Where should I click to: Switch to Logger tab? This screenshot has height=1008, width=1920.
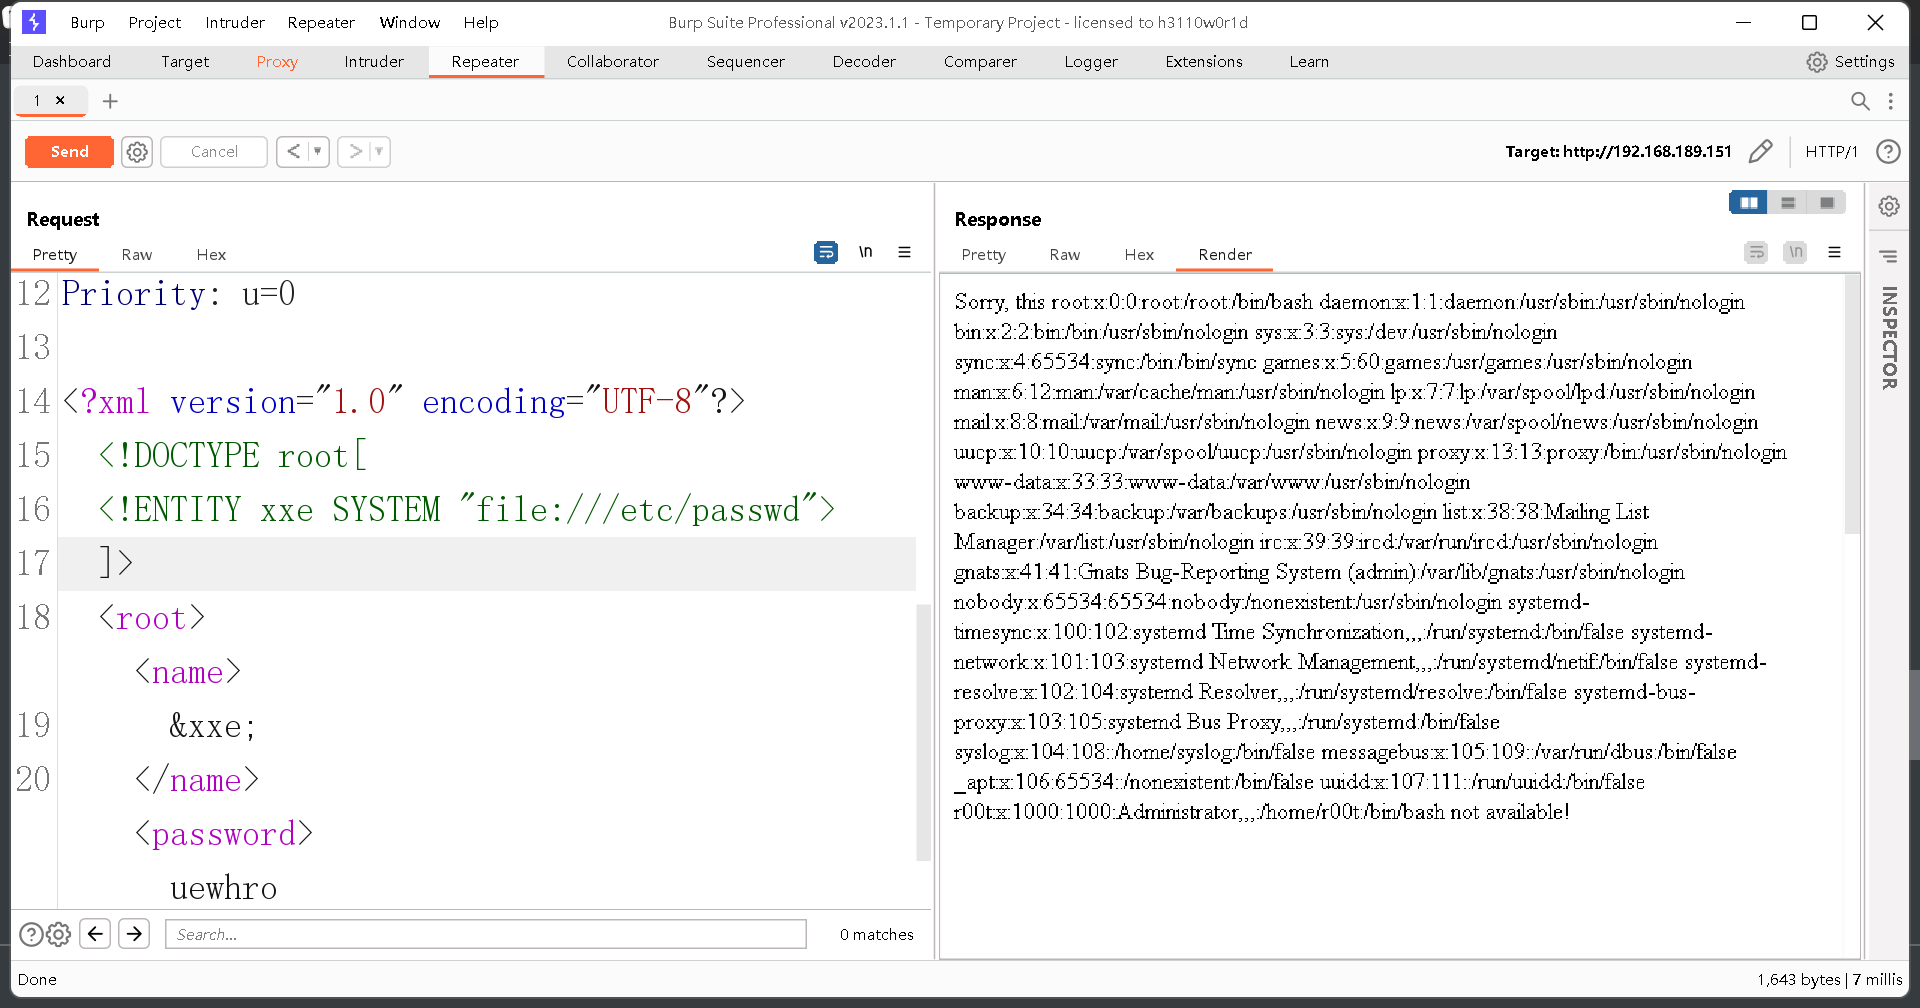1091,62
